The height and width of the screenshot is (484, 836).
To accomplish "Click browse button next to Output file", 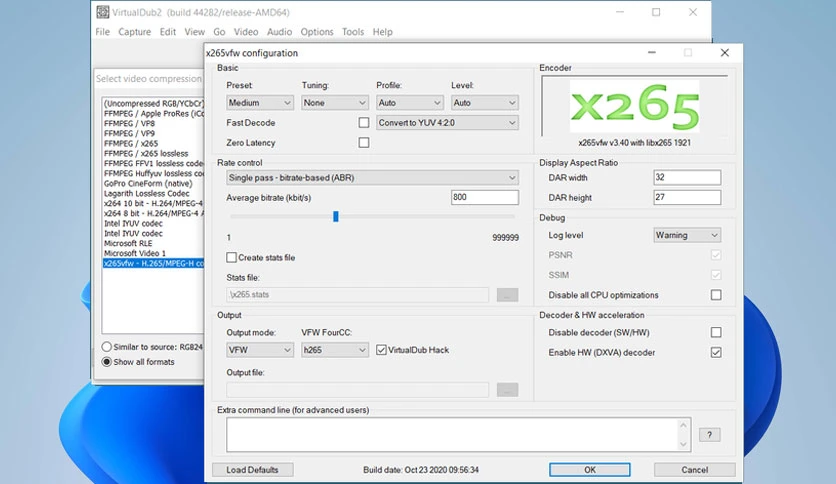I will (507, 390).
